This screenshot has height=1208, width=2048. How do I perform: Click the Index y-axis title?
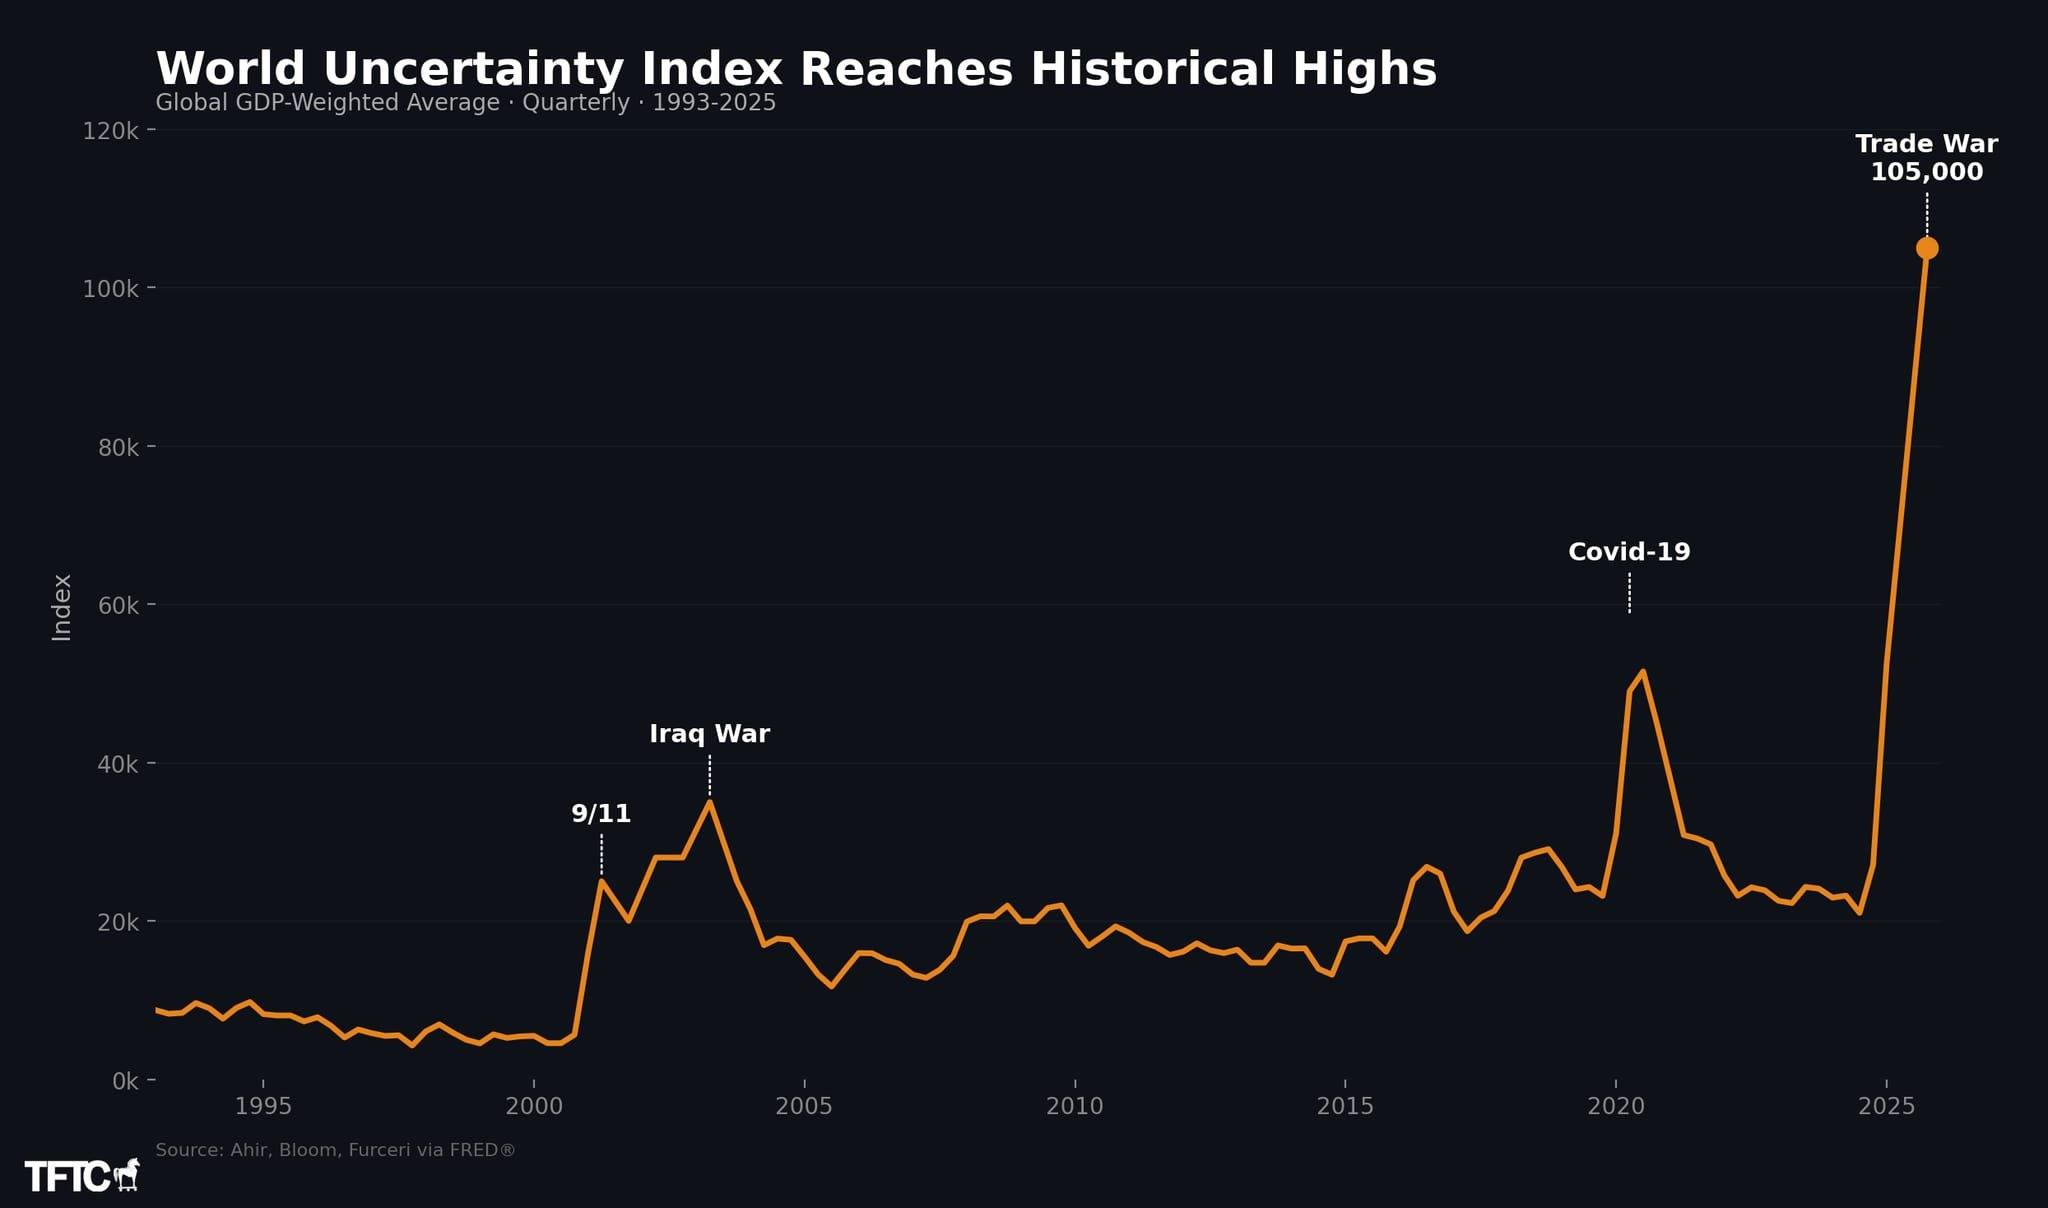tap(62, 607)
